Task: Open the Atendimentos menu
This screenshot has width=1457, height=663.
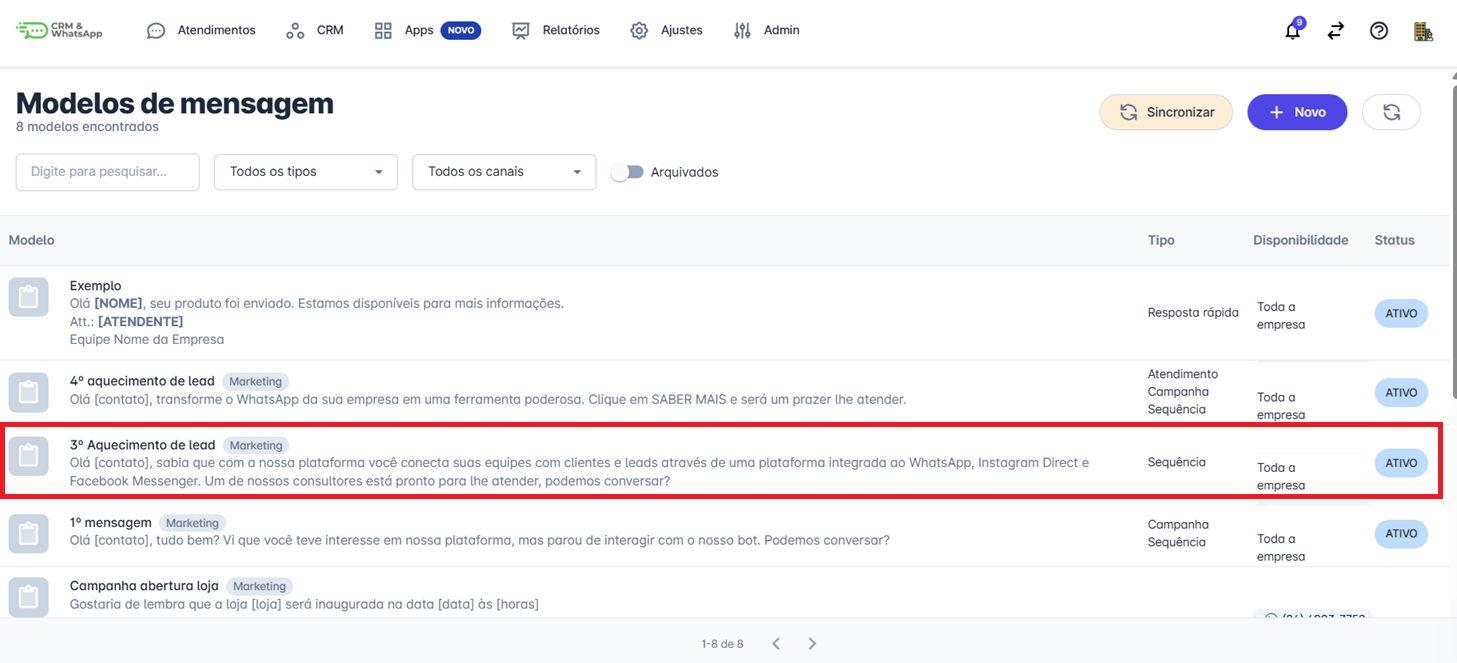Action: (201, 30)
